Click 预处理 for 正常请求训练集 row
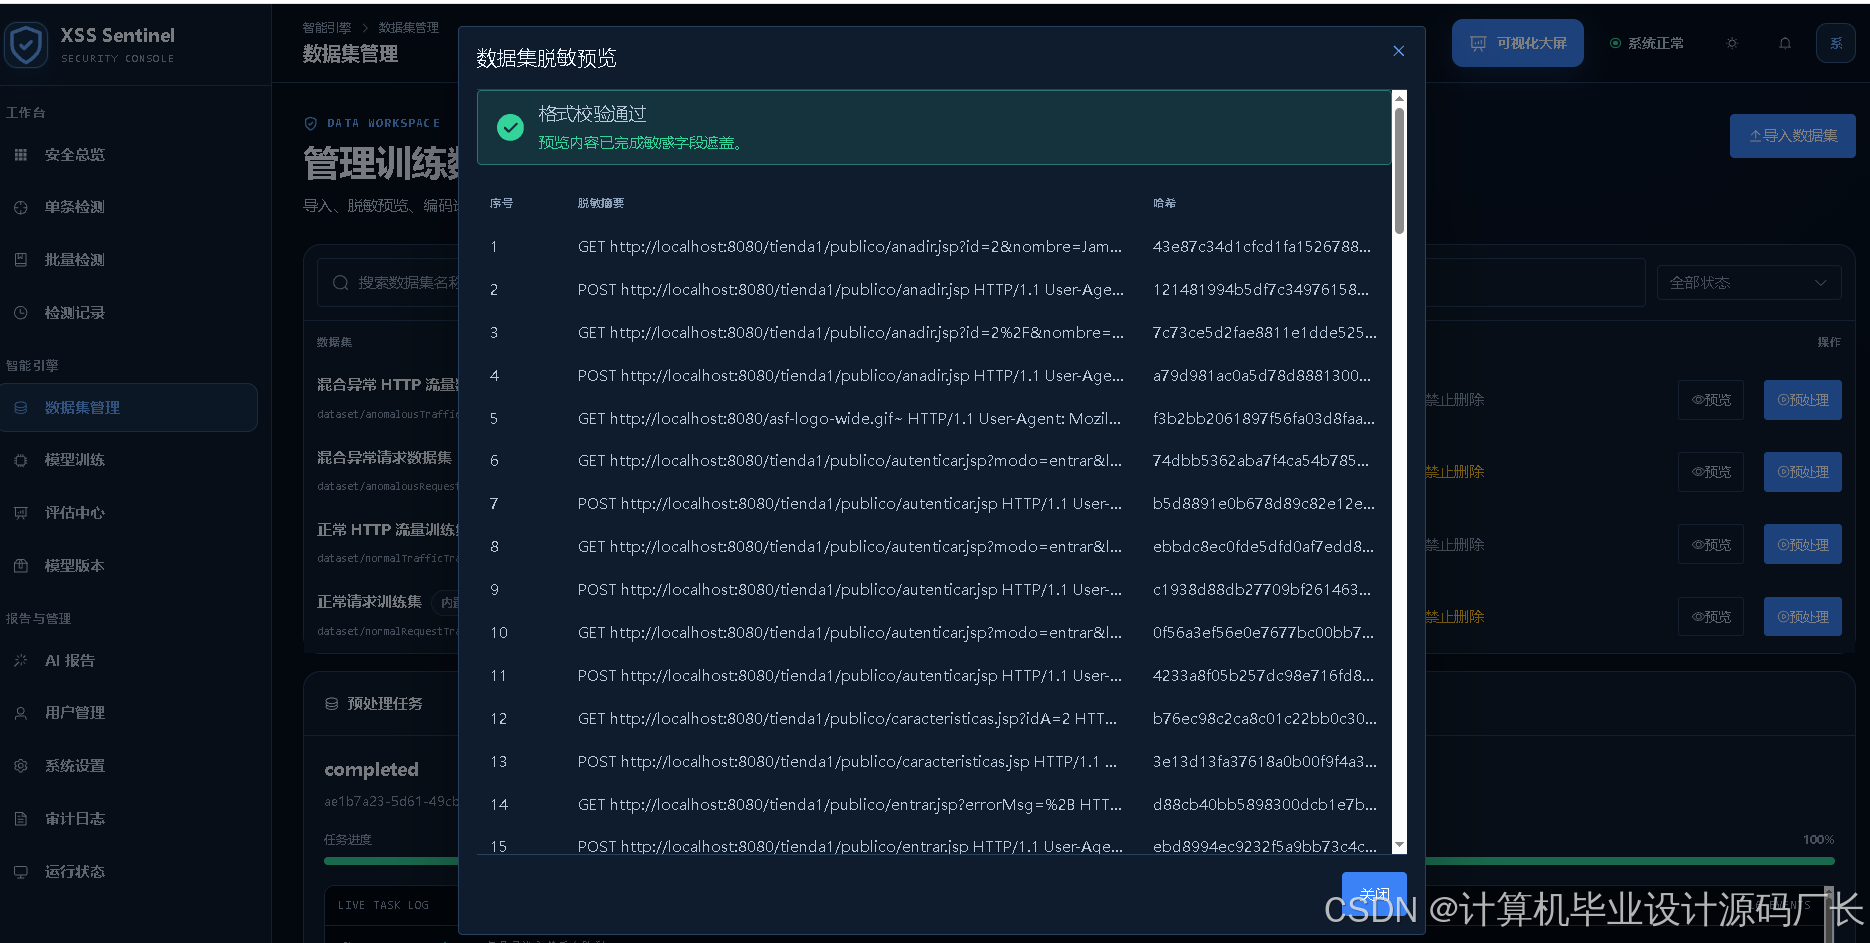 [1803, 617]
